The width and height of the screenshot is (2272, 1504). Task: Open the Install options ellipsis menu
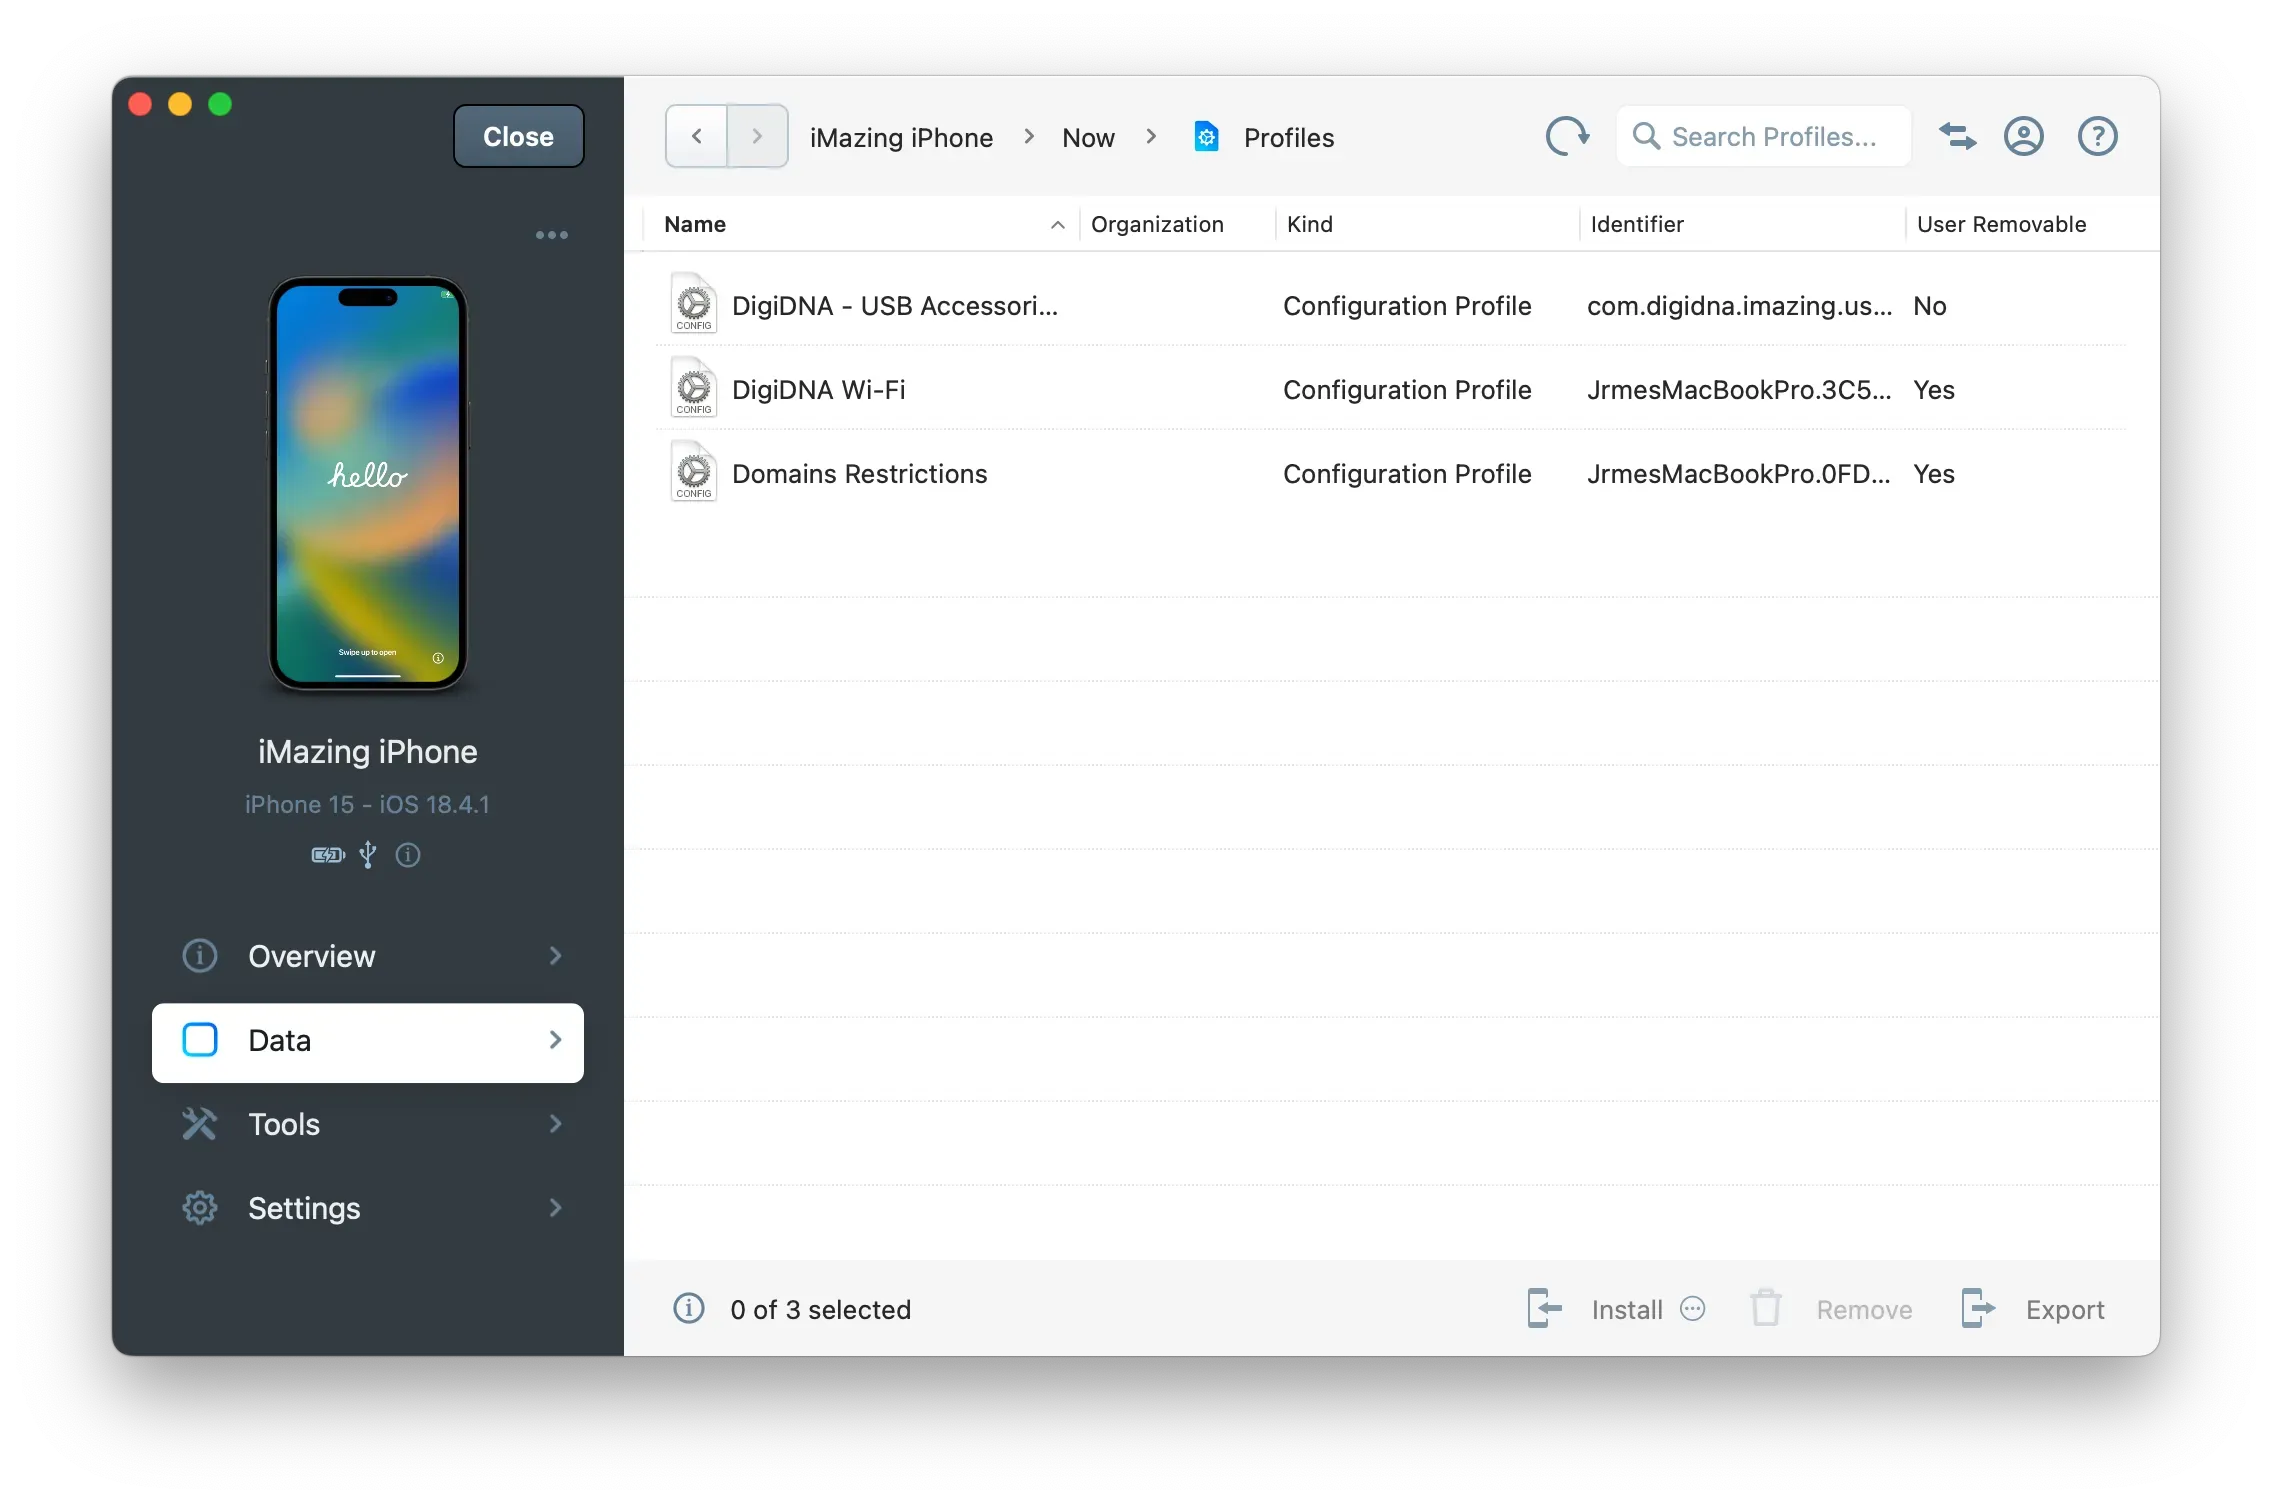[x=1691, y=1308]
